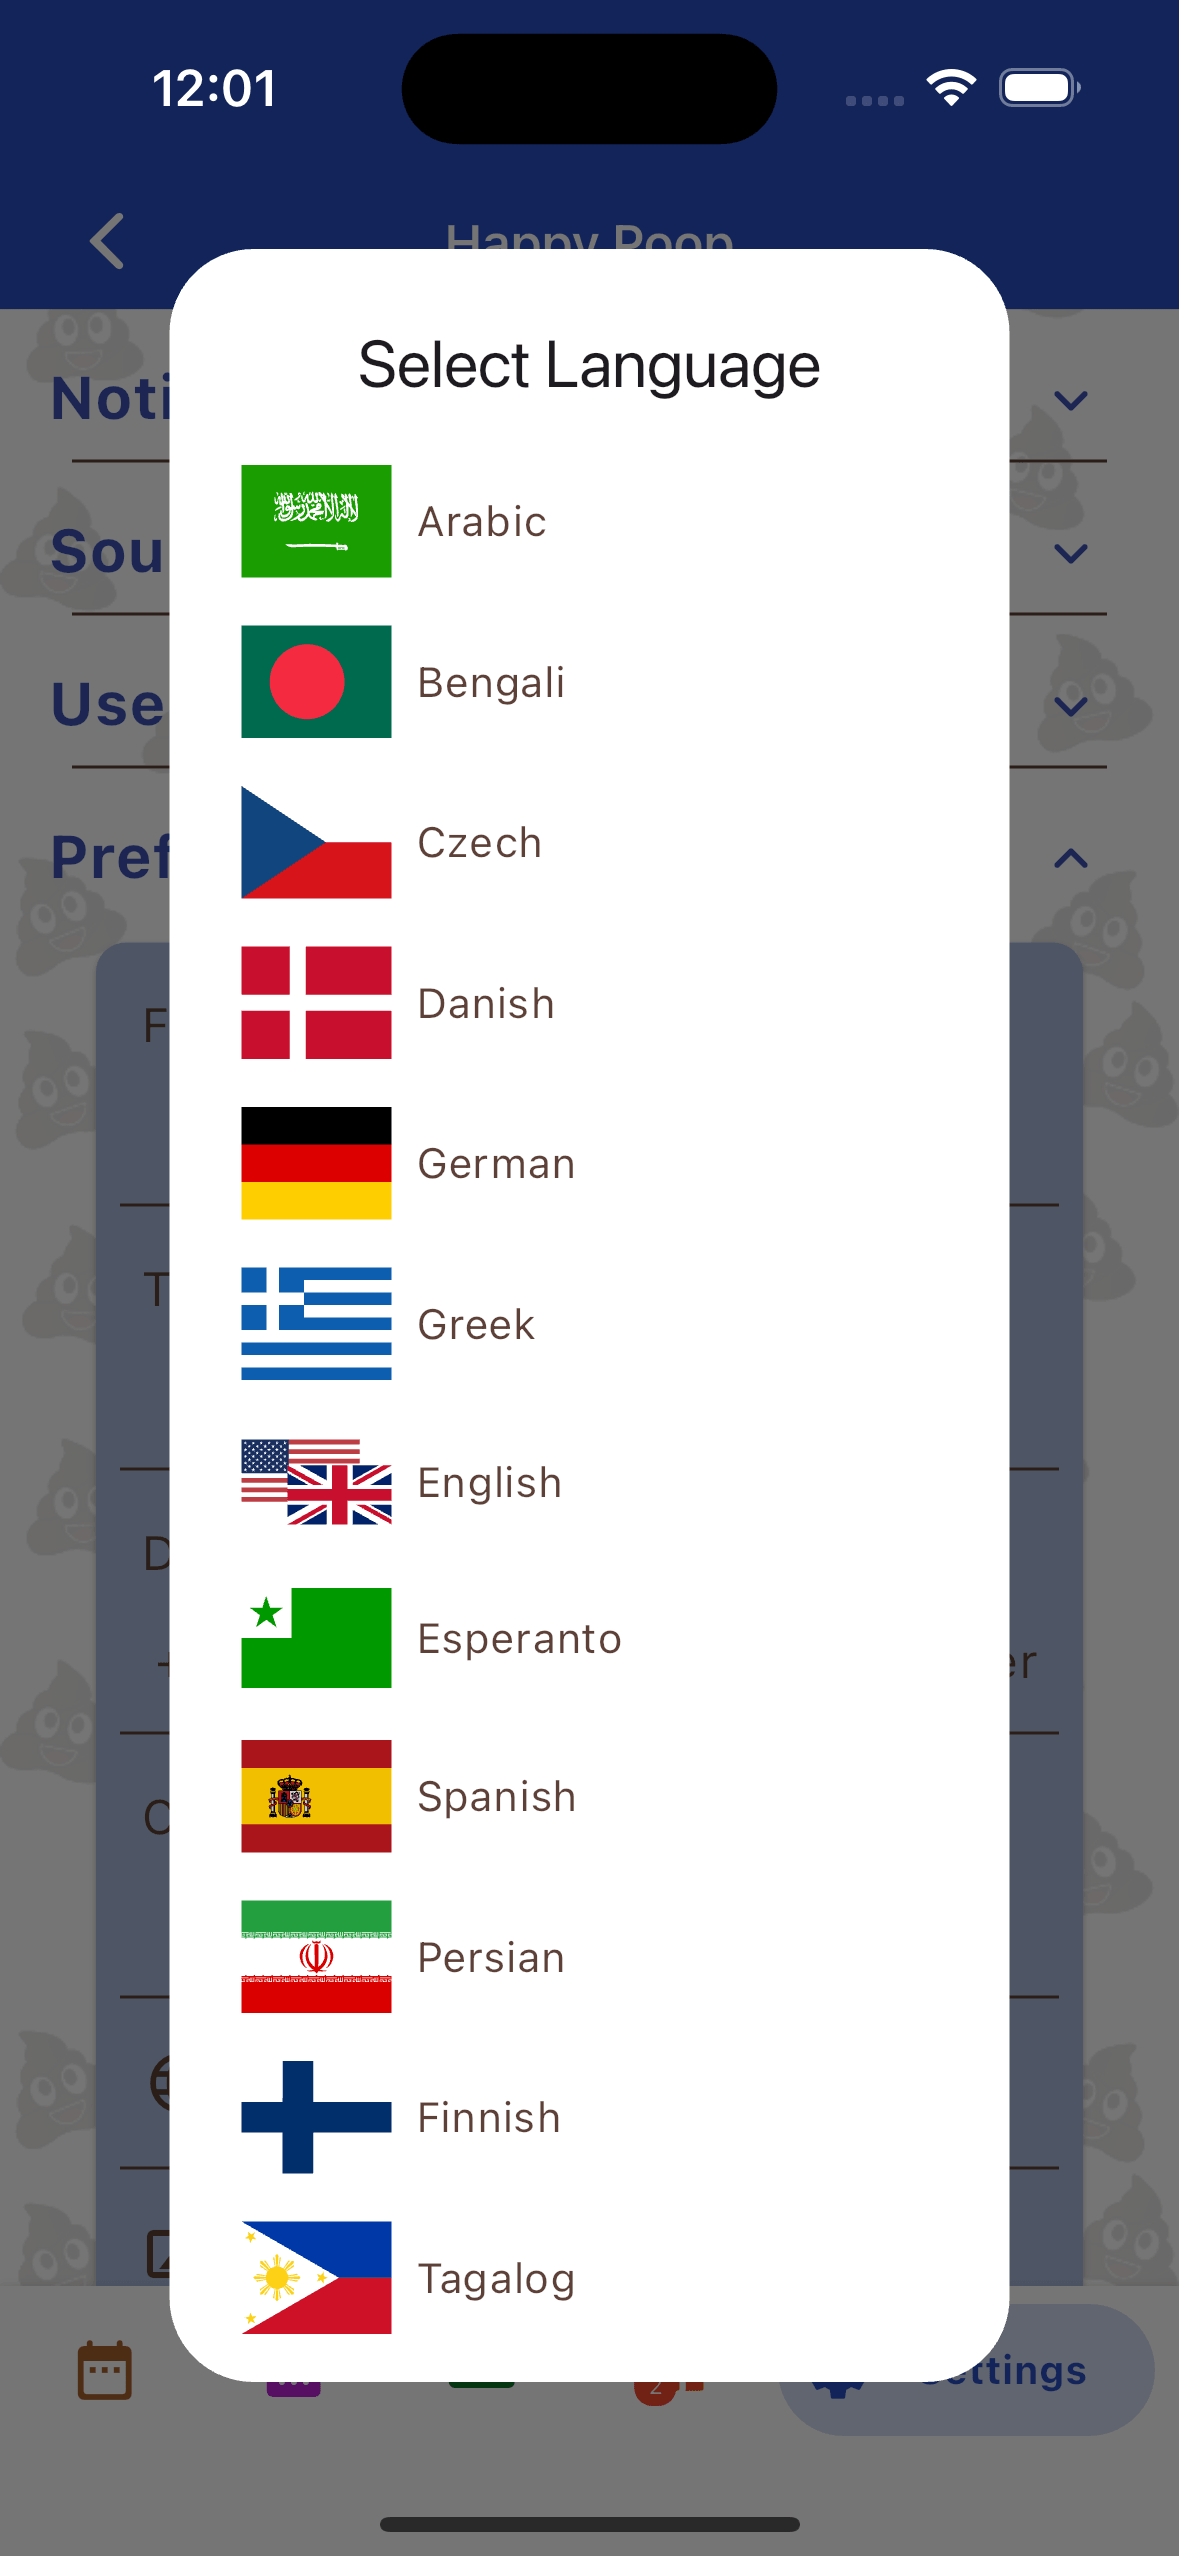Viewport: 1179px width, 2556px height.
Task: Expand the Sounds section
Action: click(x=1070, y=553)
